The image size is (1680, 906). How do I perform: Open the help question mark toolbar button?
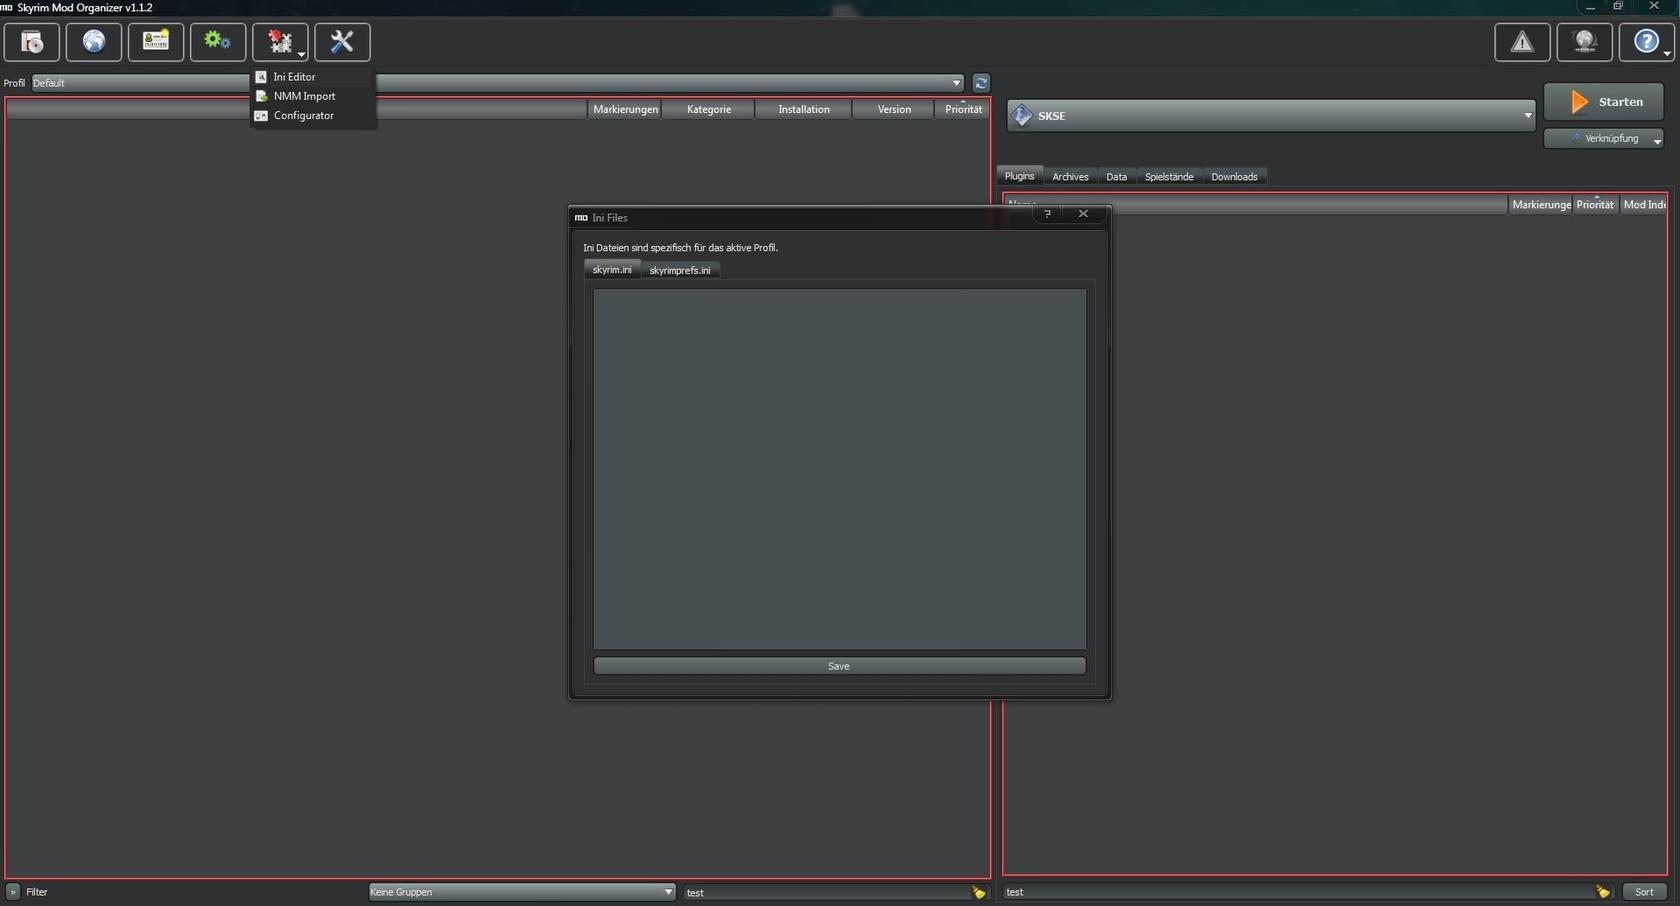pyautogui.click(x=1646, y=42)
